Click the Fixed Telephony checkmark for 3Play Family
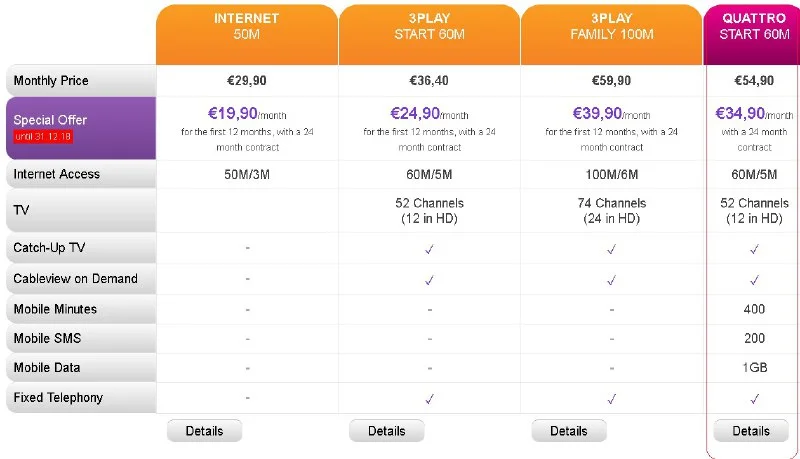This screenshot has height=459, width=800. point(611,398)
